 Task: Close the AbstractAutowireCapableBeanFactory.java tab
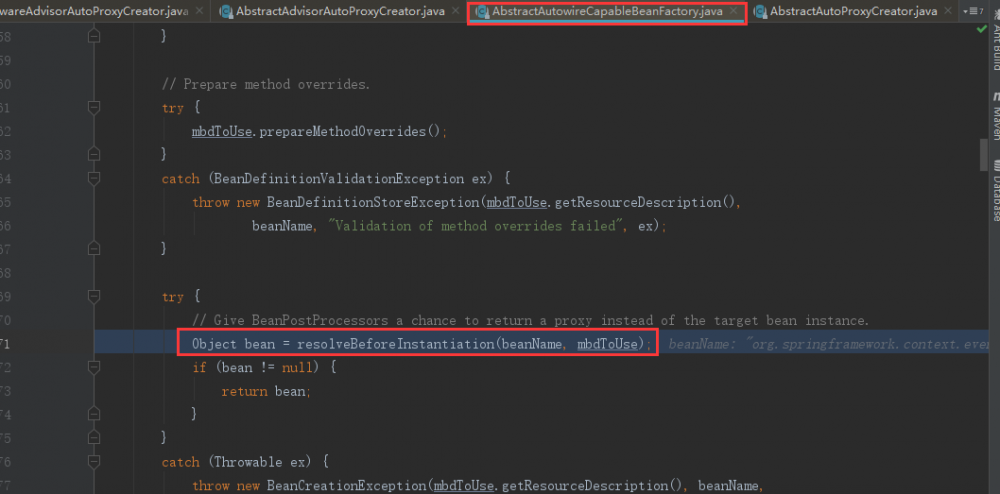point(734,11)
